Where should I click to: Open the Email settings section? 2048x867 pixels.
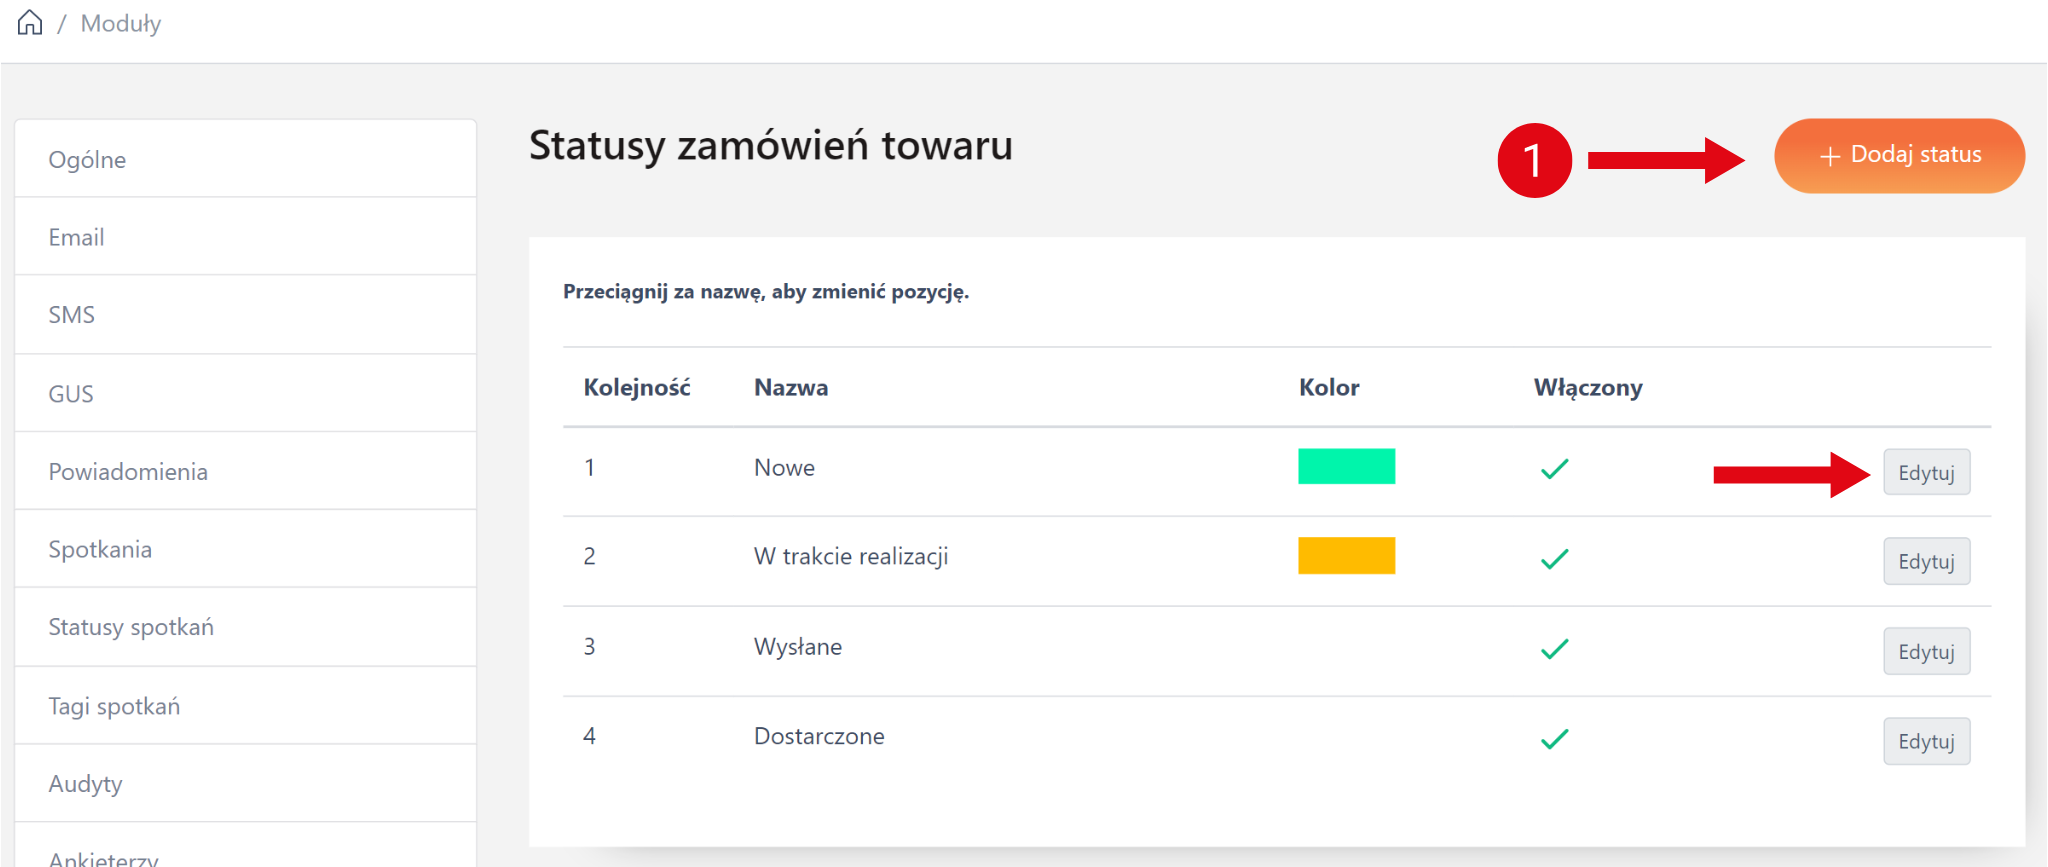[x=76, y=237]
